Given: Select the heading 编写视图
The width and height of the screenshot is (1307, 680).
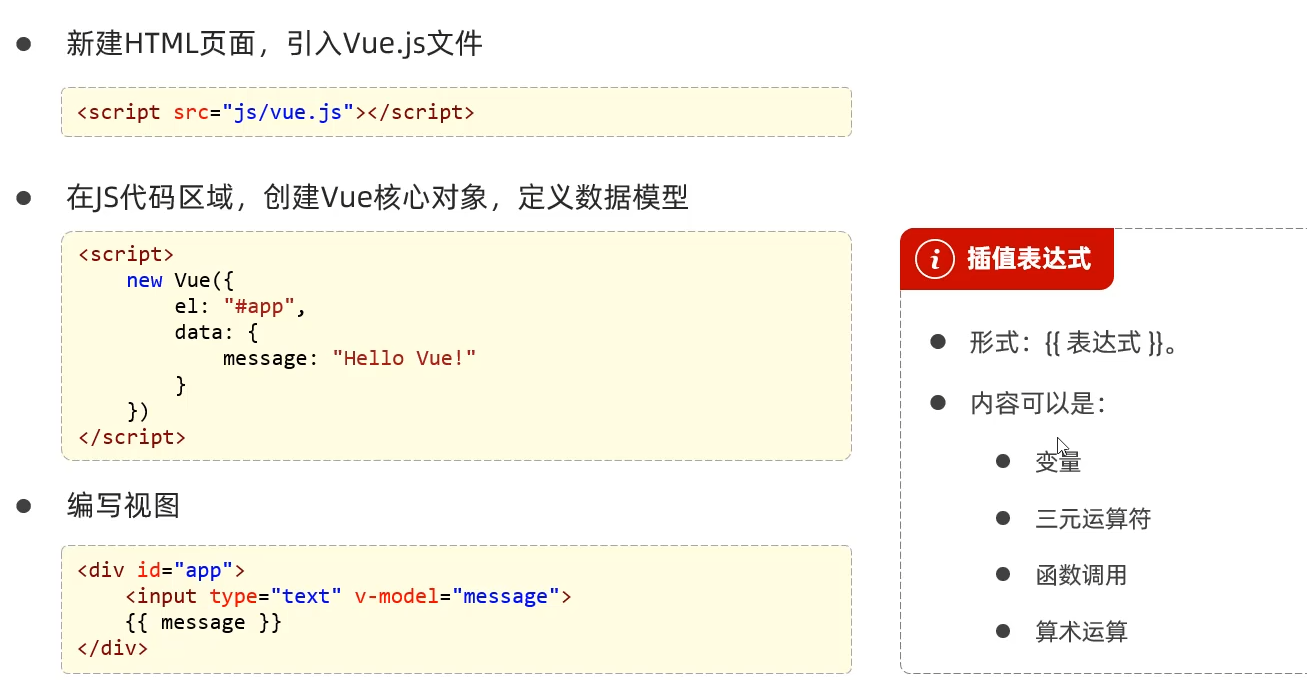Looking at the screenshot, I should click(123, 505).
